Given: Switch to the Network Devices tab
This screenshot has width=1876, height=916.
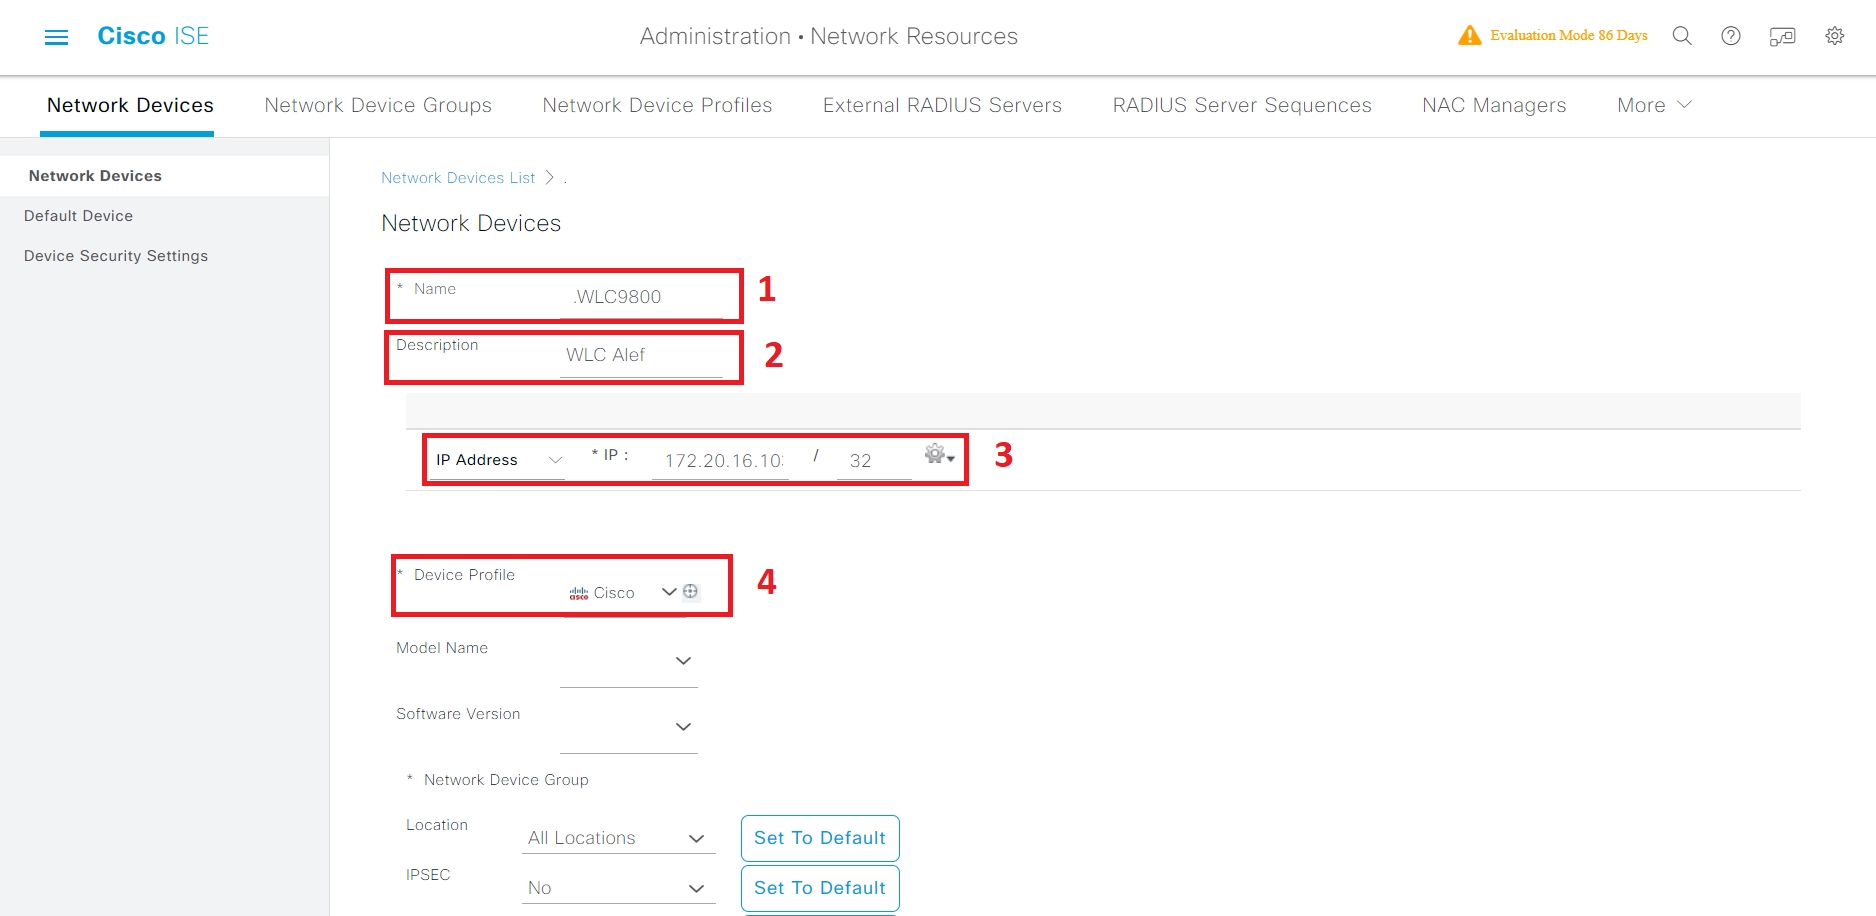Looking at the screenshot, I should [x=130, y=105].
